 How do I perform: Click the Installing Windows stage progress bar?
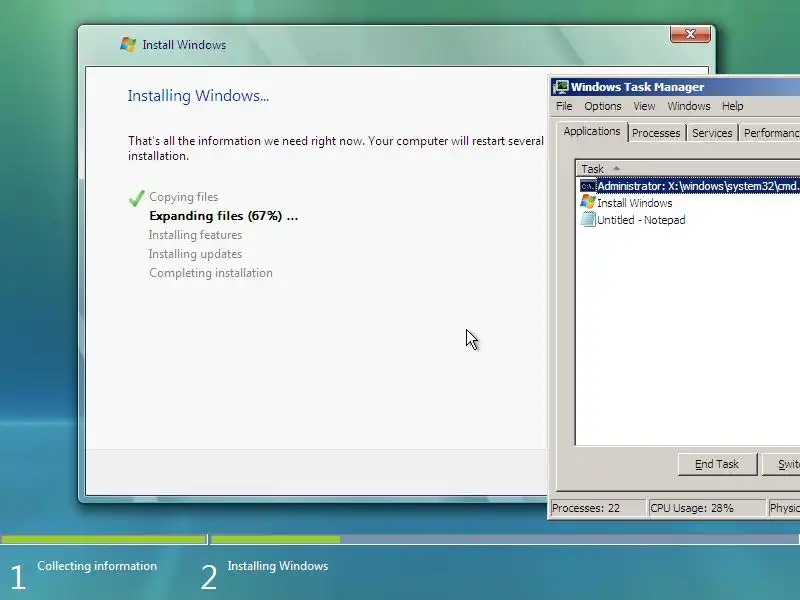pyautogui.click(x=505, y=539)
